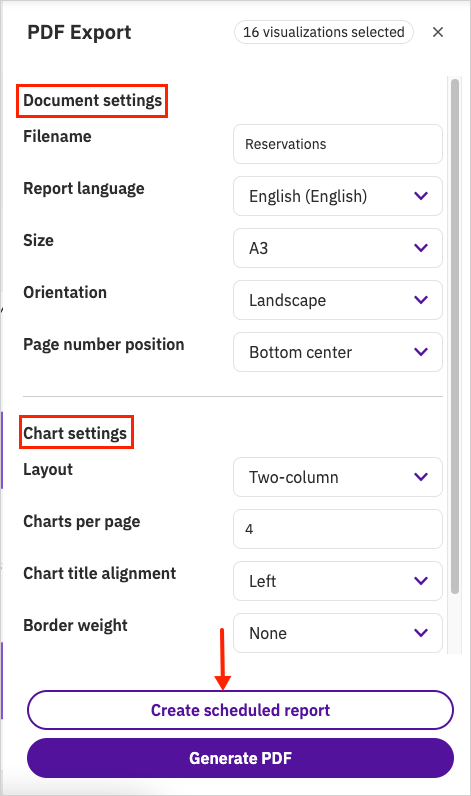471x796 pixels.
Task: Click the Size field chevron icon
Action: coord(421,248)
